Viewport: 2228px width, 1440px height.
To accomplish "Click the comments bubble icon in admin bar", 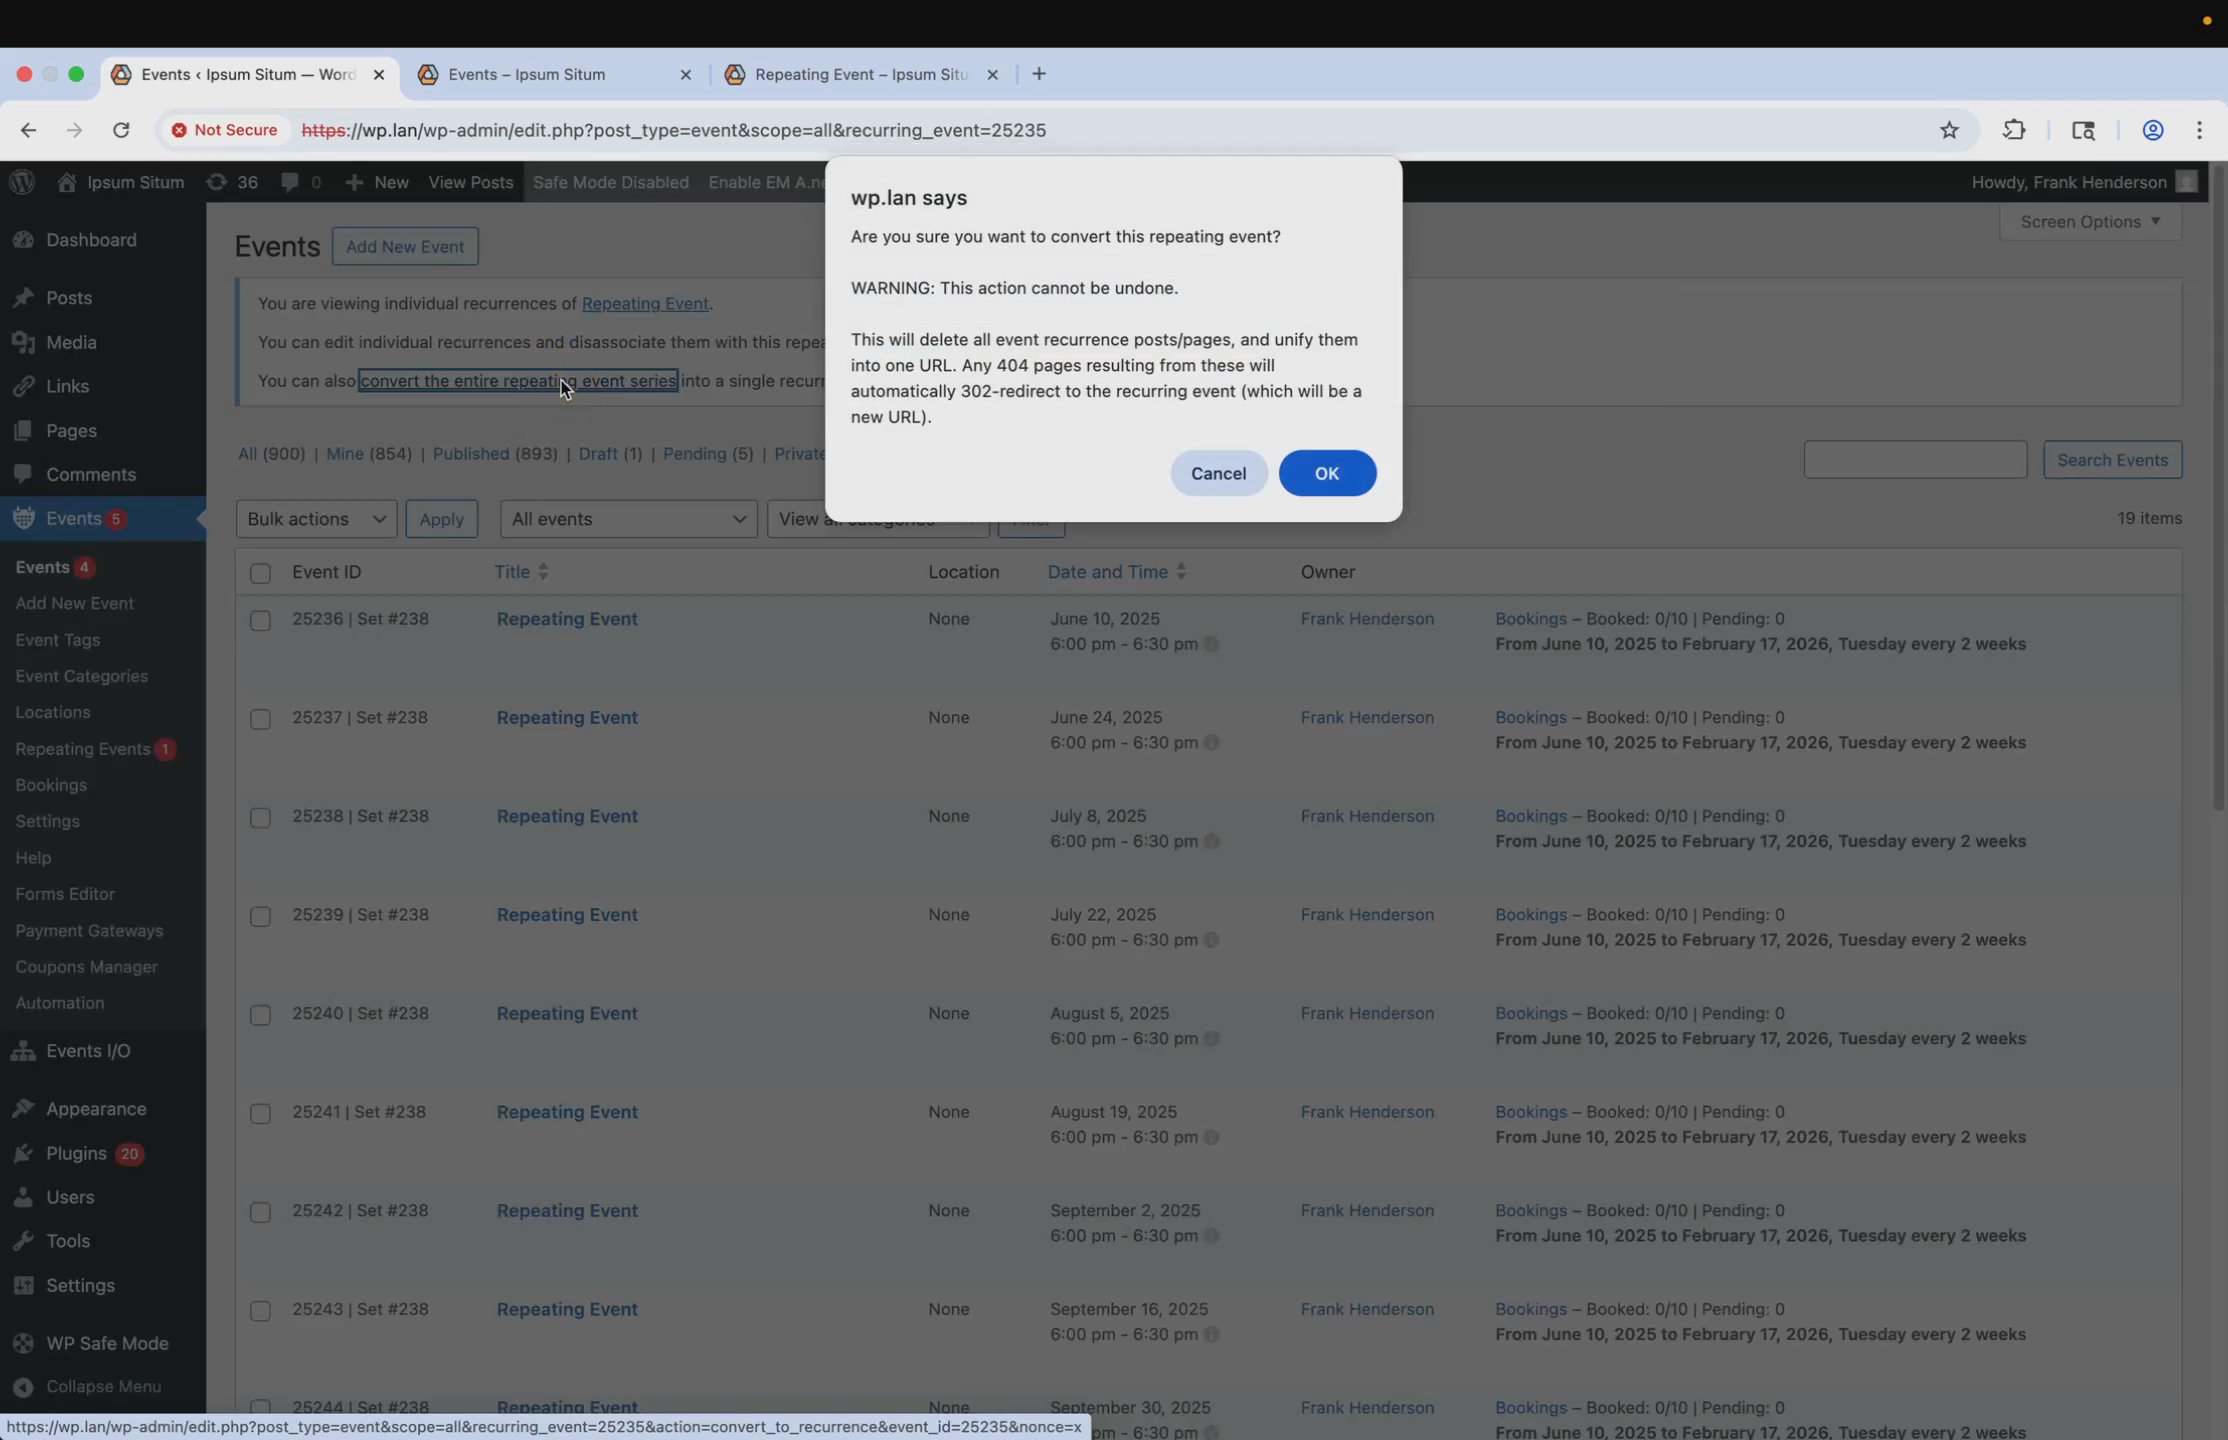I will pos(290,182).
